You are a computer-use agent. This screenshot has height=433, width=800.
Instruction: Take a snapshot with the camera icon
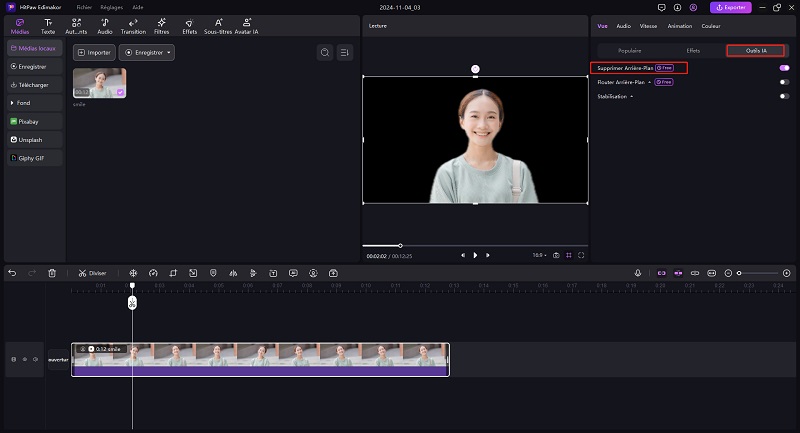(556, 255)
